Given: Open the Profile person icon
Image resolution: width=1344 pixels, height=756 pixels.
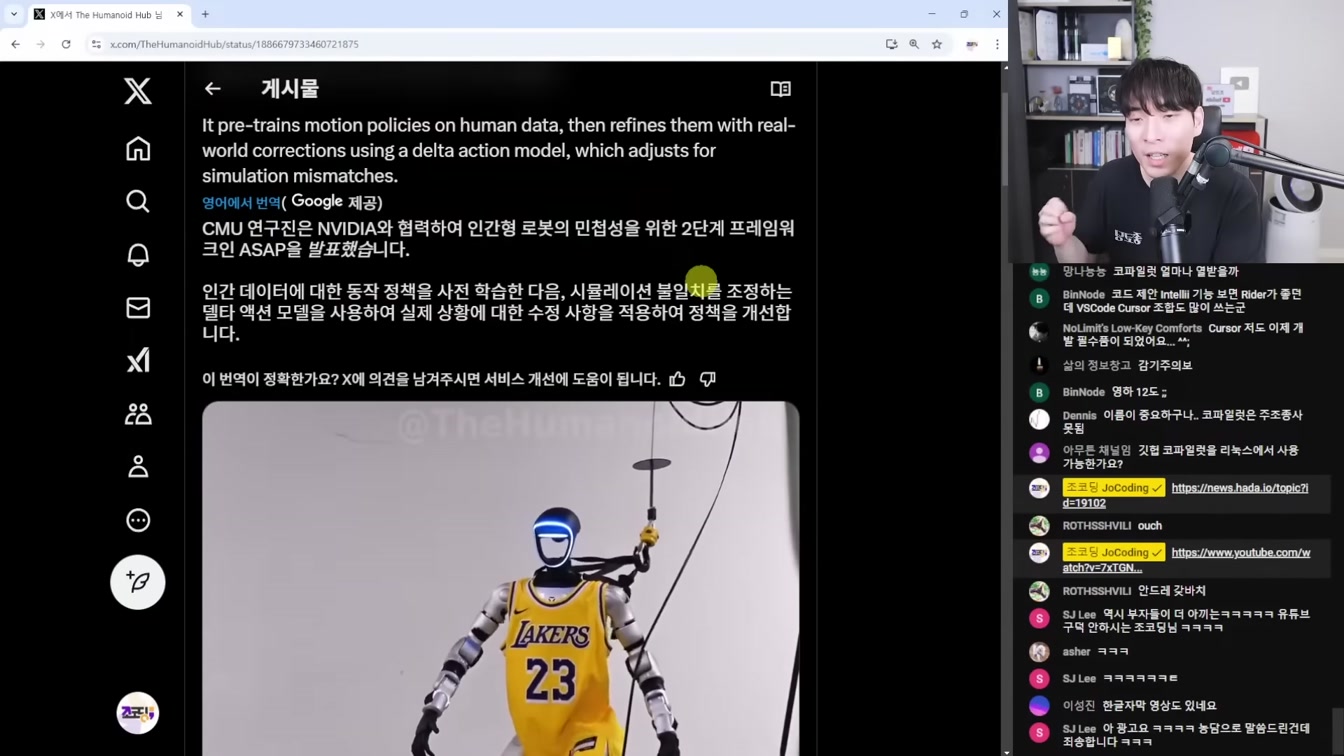Looking at the screenshot, I should 138,467.
